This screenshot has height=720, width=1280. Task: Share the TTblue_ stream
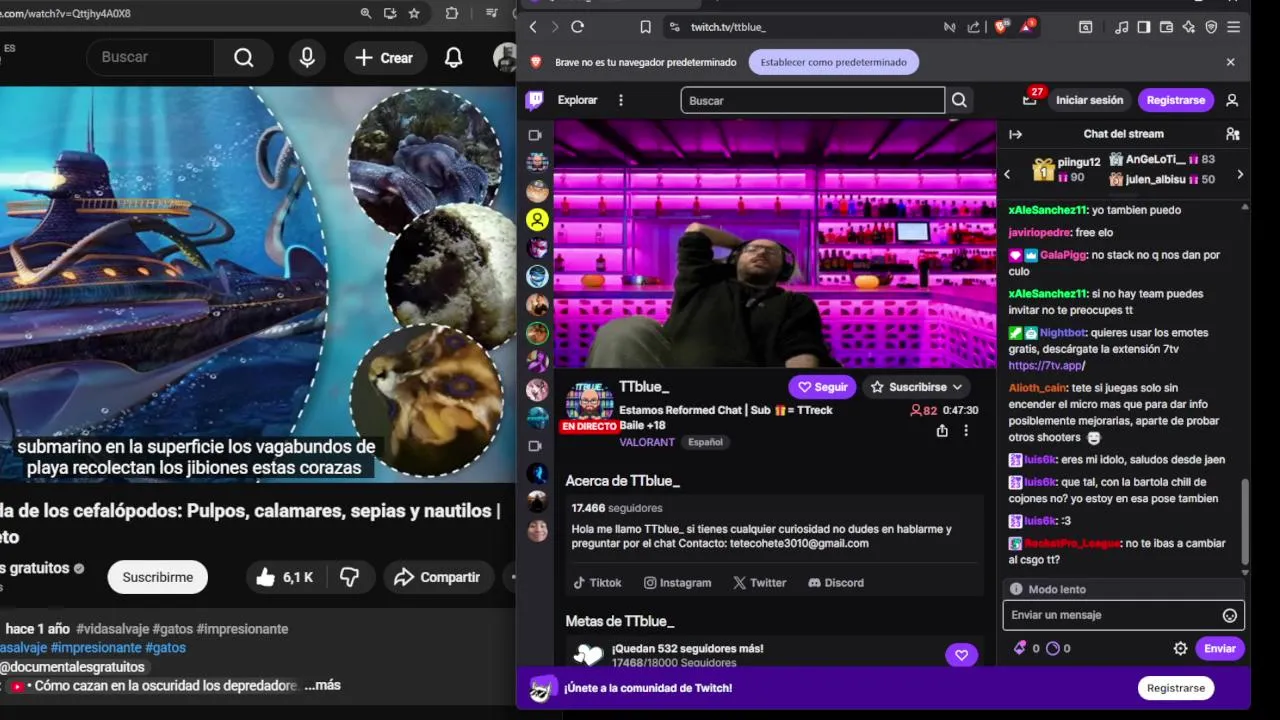click(942, 430)
